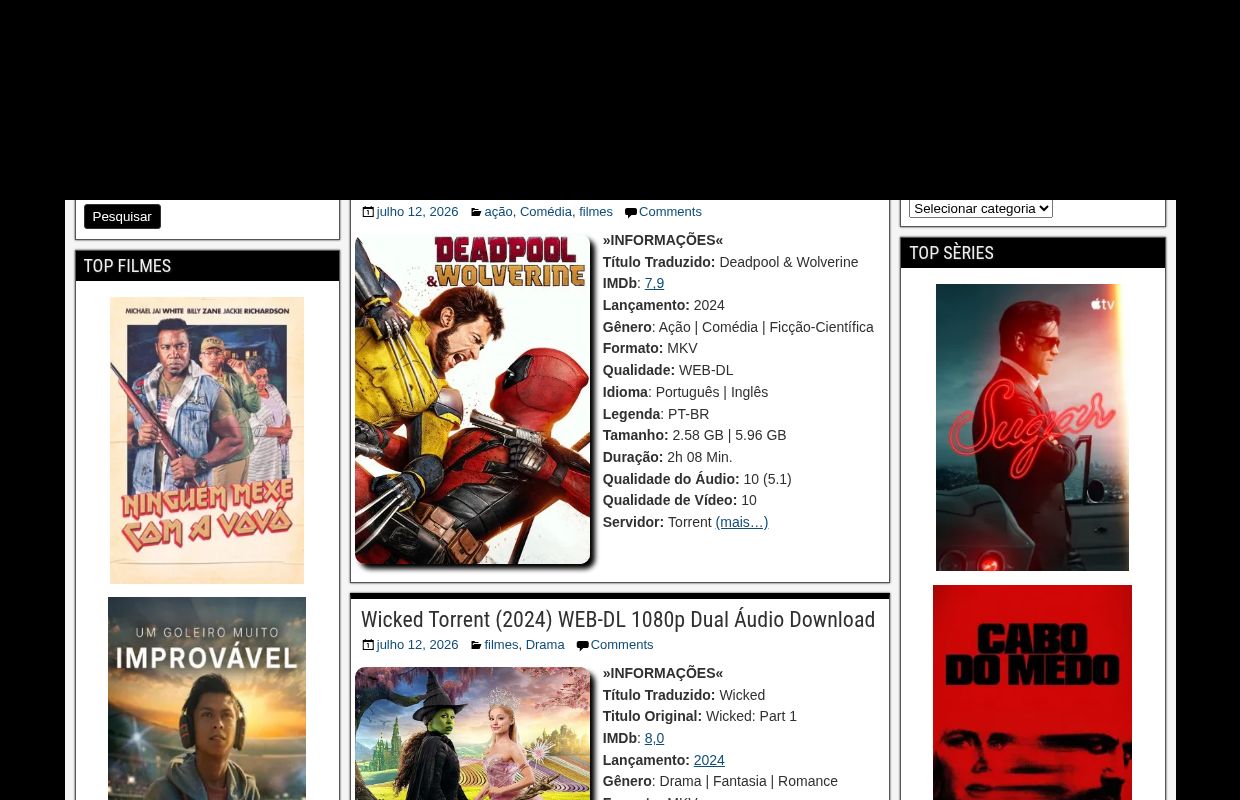This screenshot has width=1240, height=800.
Task: Open the Comédia category link
Action: tap(546, 211)
